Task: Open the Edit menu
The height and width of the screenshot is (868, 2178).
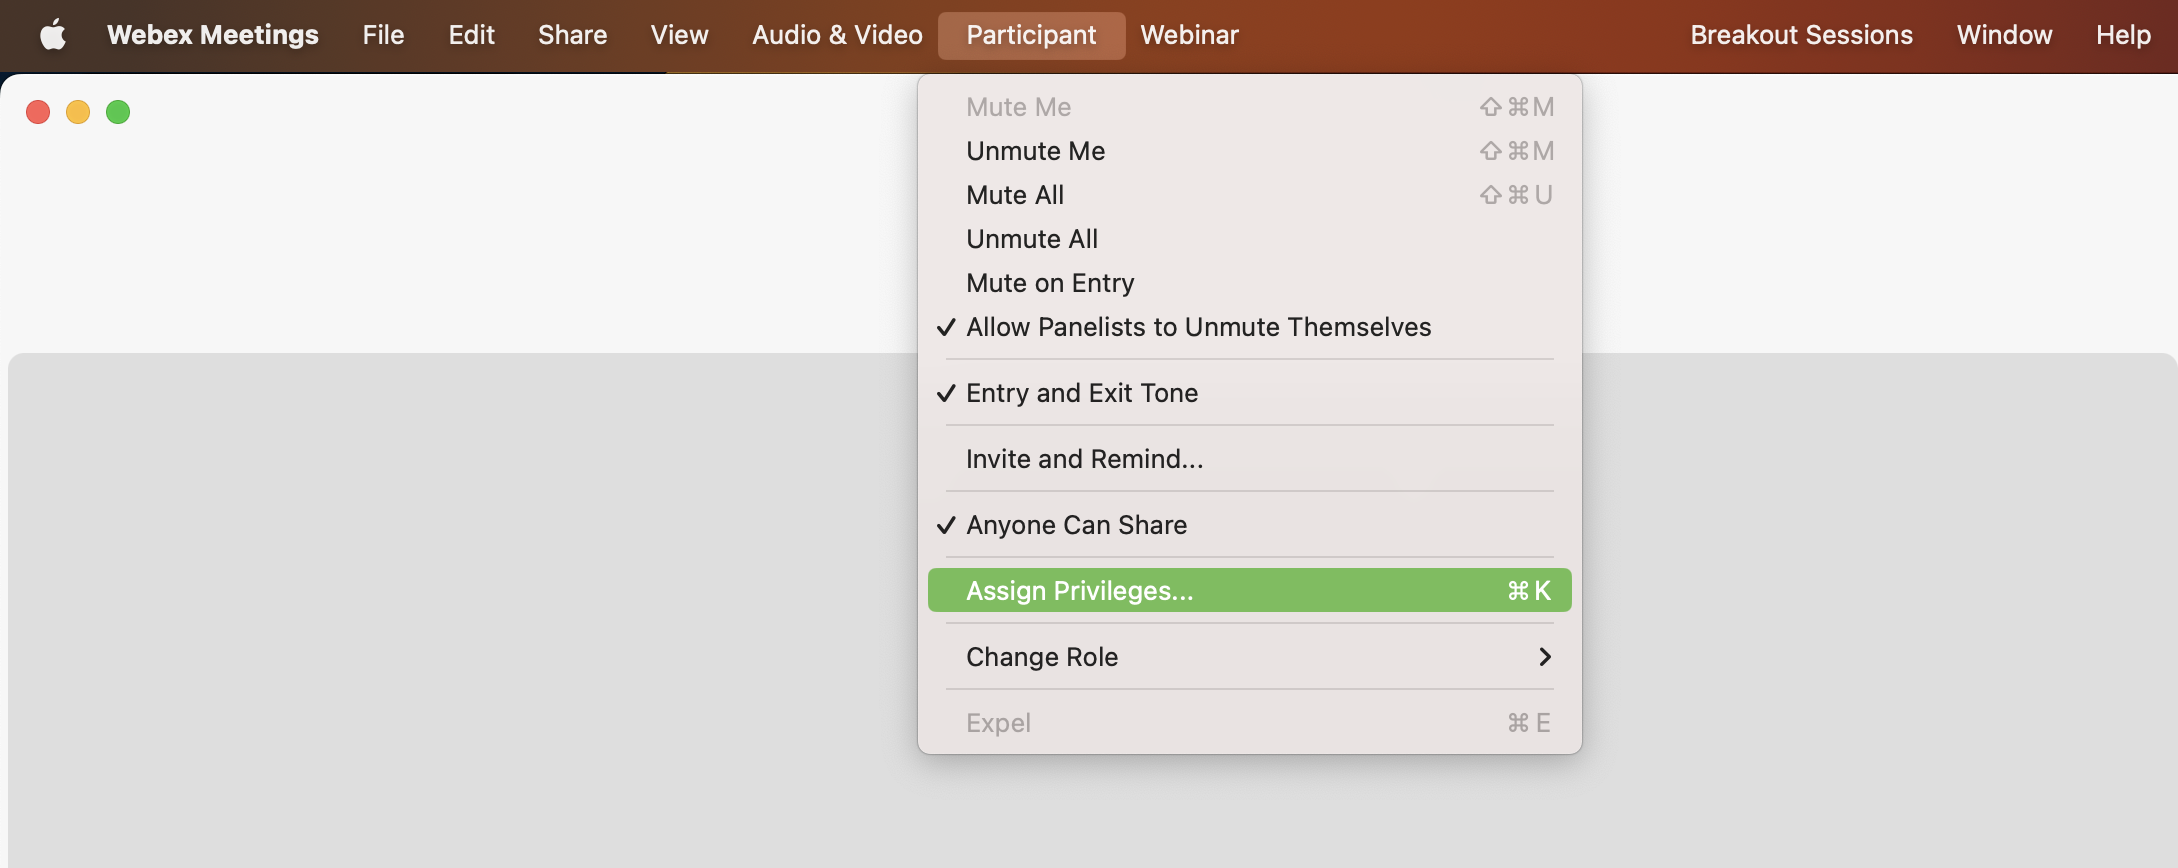Action: 472,35
